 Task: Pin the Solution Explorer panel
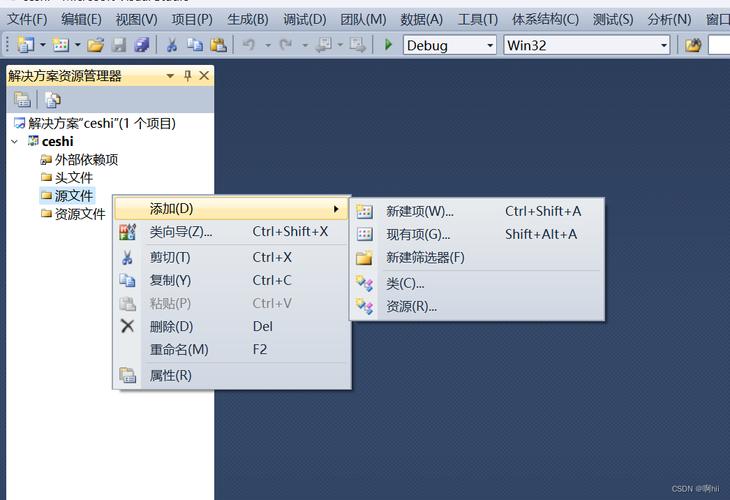[x=188, y=75]
